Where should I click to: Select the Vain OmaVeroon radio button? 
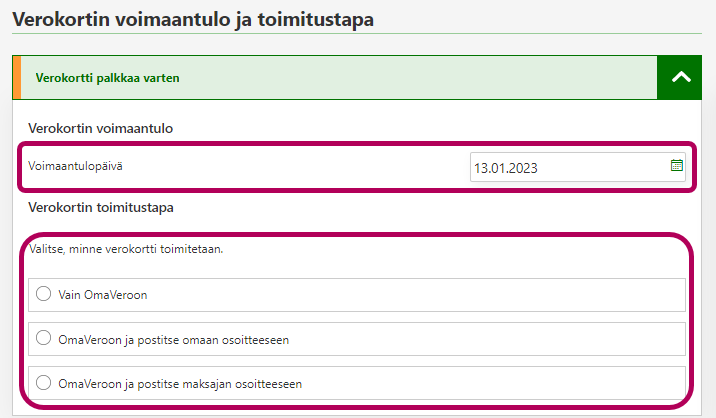point(43,294)
